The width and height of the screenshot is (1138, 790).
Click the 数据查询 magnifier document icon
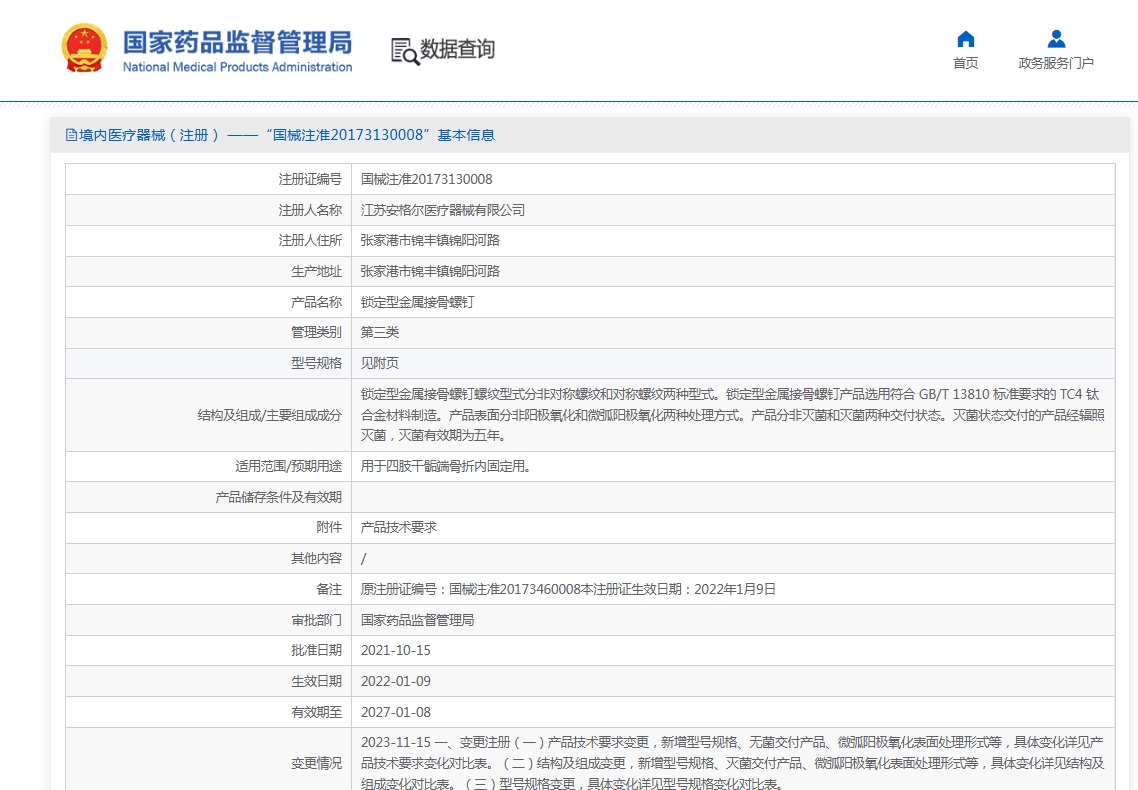[x=405, y=50]
